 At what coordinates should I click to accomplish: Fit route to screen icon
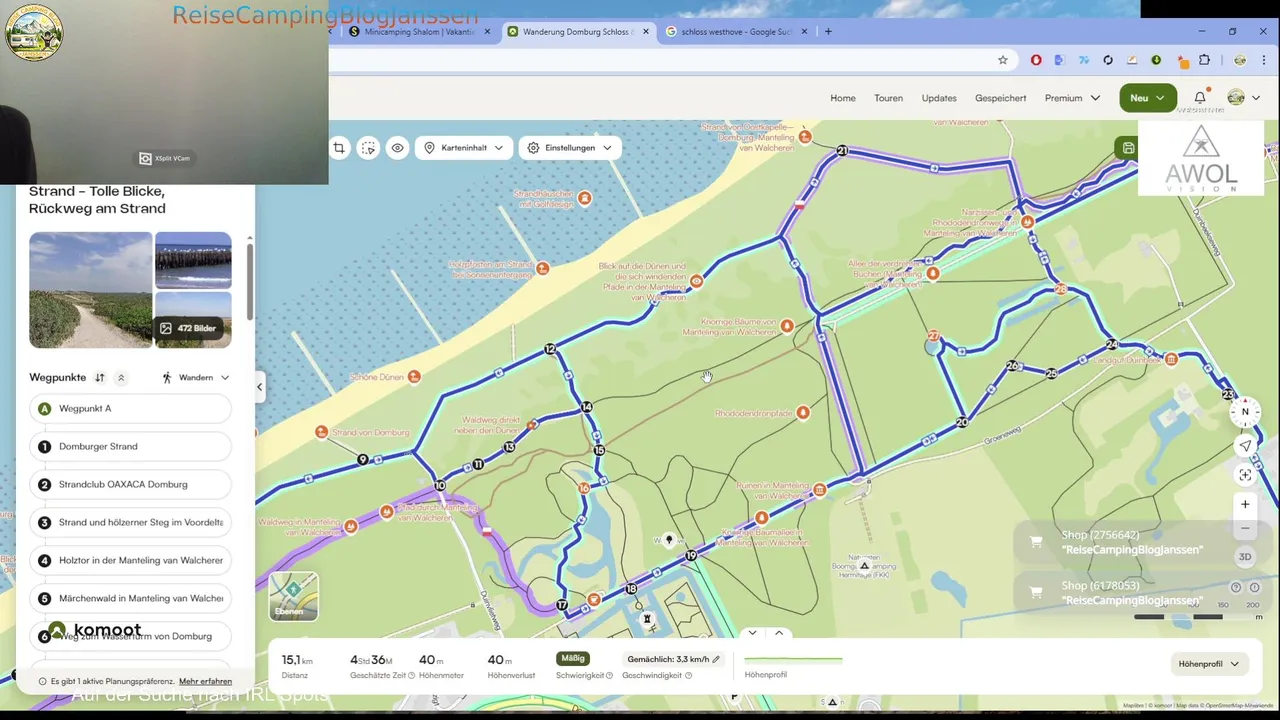pyautogui.click(x=1245, y=475)
